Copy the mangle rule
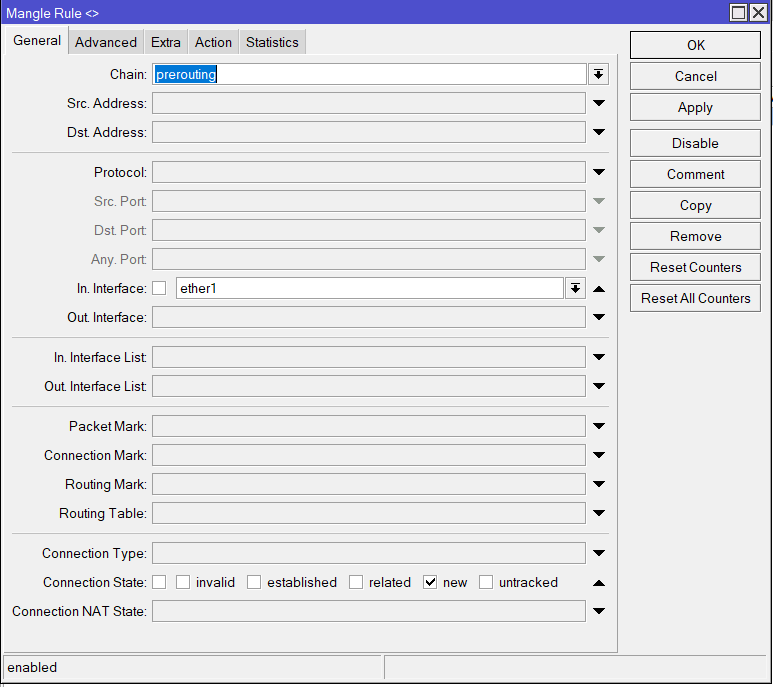Screen dimensions: 773x687 point(695,206)
